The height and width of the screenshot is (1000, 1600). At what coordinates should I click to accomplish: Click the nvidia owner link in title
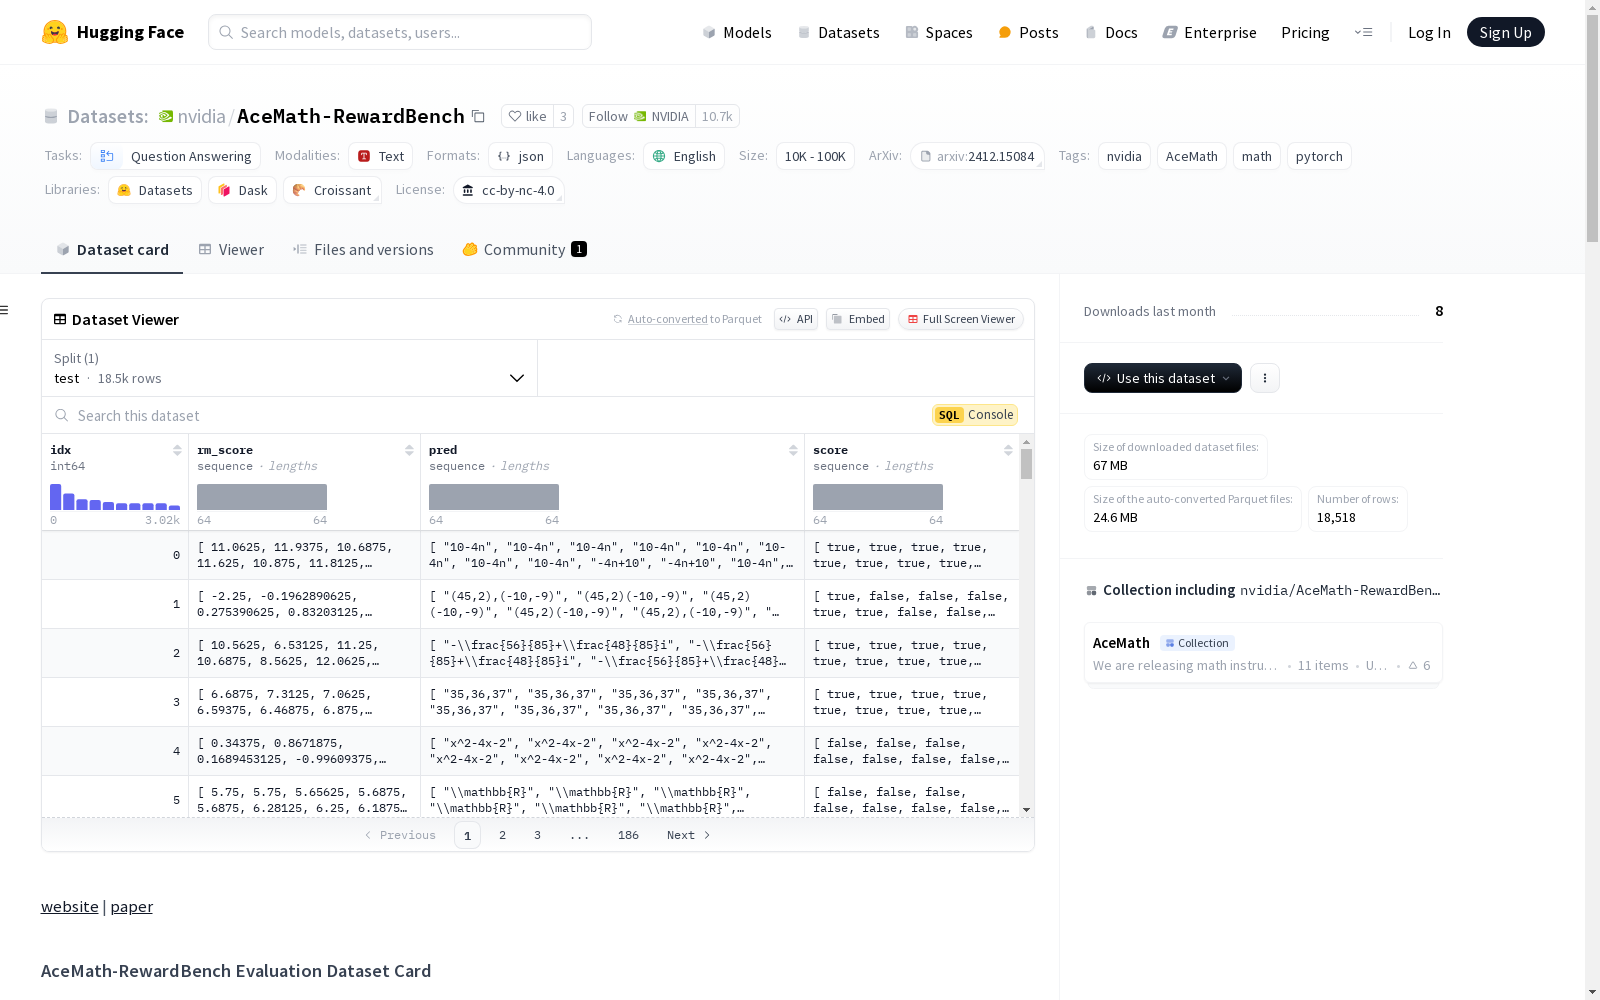(202, 117)
